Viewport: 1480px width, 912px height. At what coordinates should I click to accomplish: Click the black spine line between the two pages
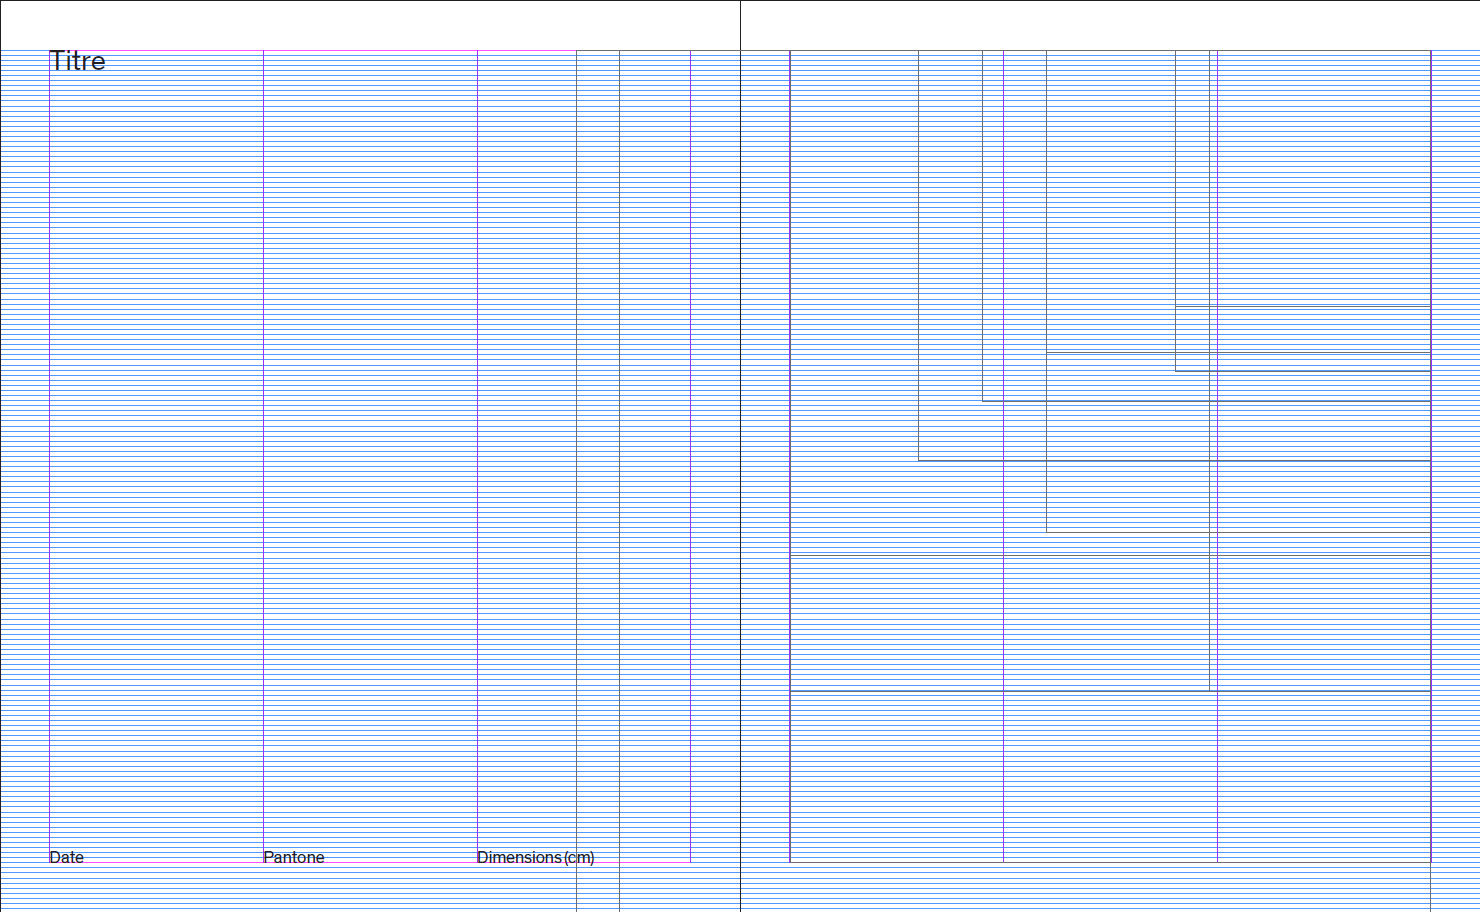point(740,450)
